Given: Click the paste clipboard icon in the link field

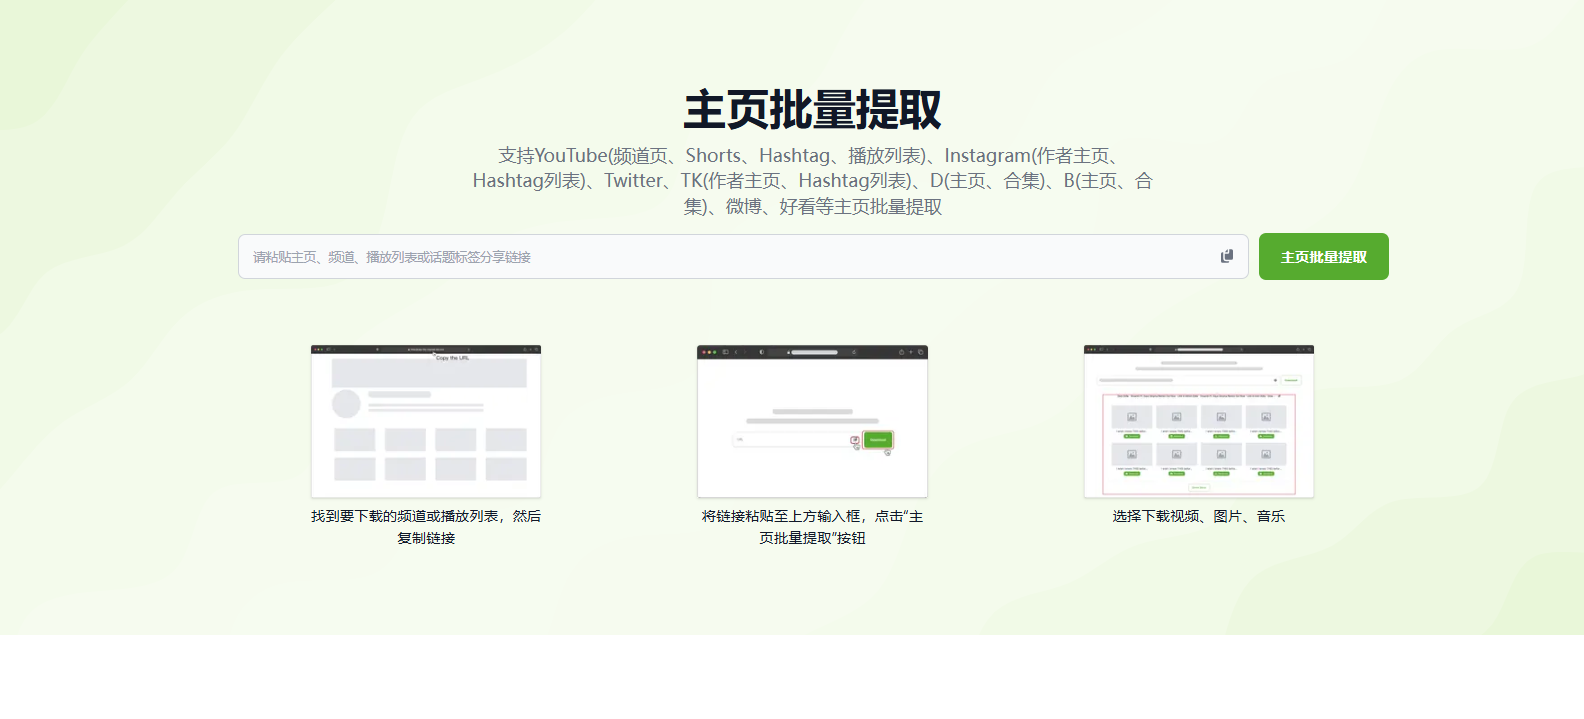Looking at the screenshot, I should pos(1226,257).
